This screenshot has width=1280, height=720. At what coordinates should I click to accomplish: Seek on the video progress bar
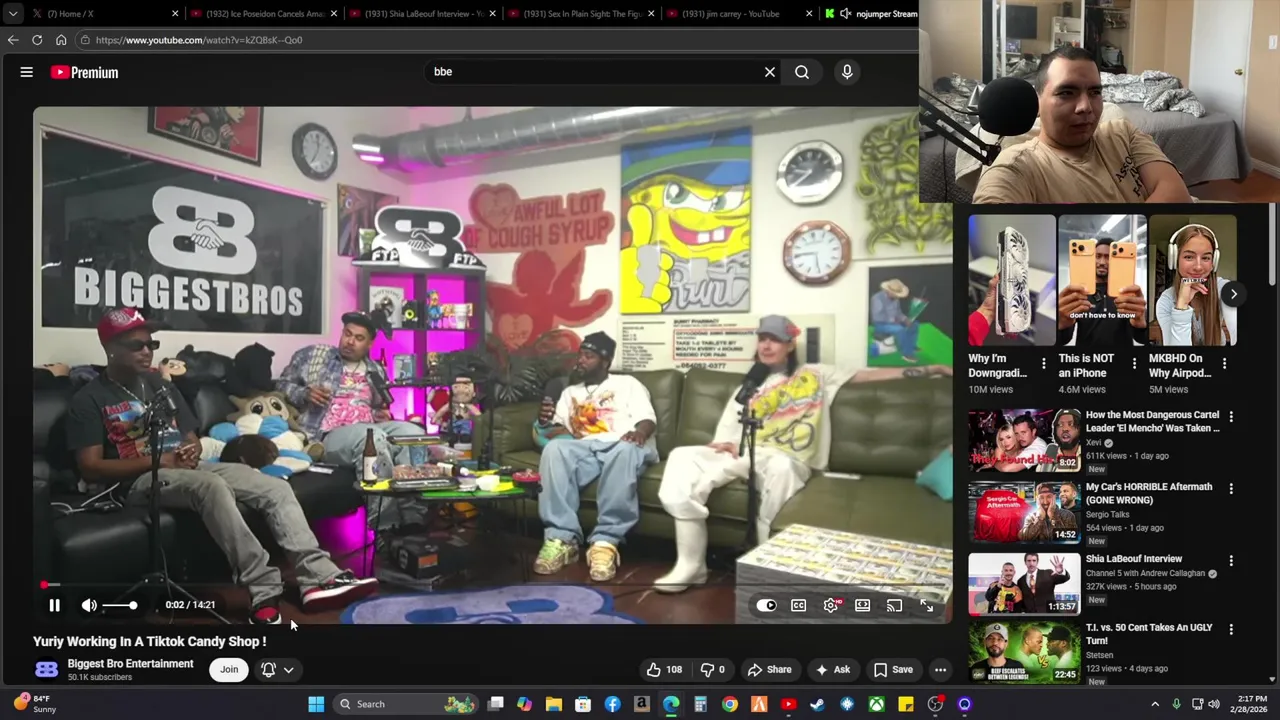point(493,585)
